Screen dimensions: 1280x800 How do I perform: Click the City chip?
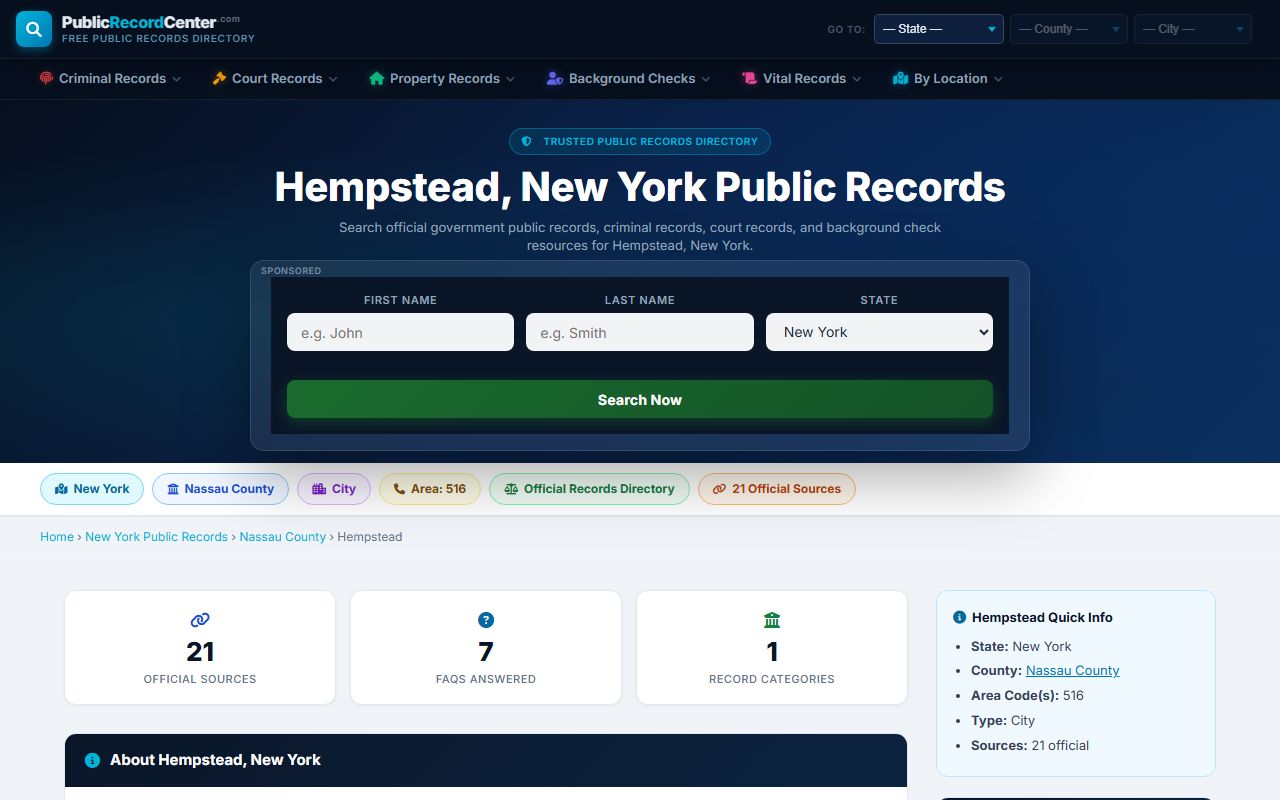coord(334,489)
